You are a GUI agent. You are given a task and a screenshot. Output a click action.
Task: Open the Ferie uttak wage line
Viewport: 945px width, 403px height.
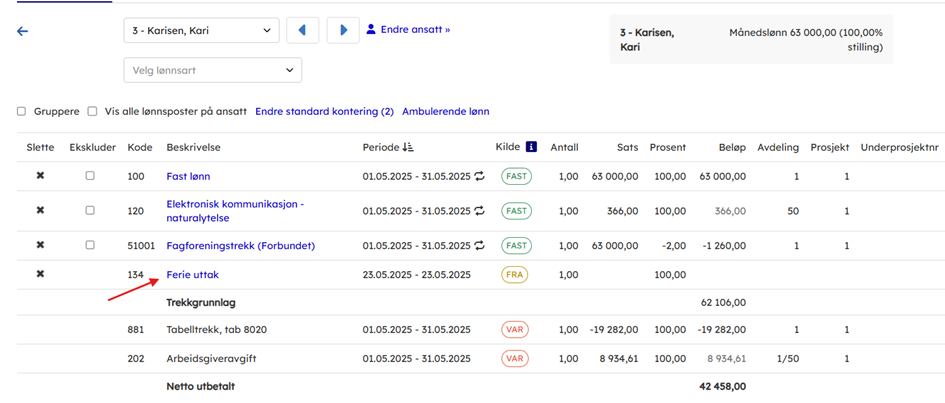(x=192, y=274)
